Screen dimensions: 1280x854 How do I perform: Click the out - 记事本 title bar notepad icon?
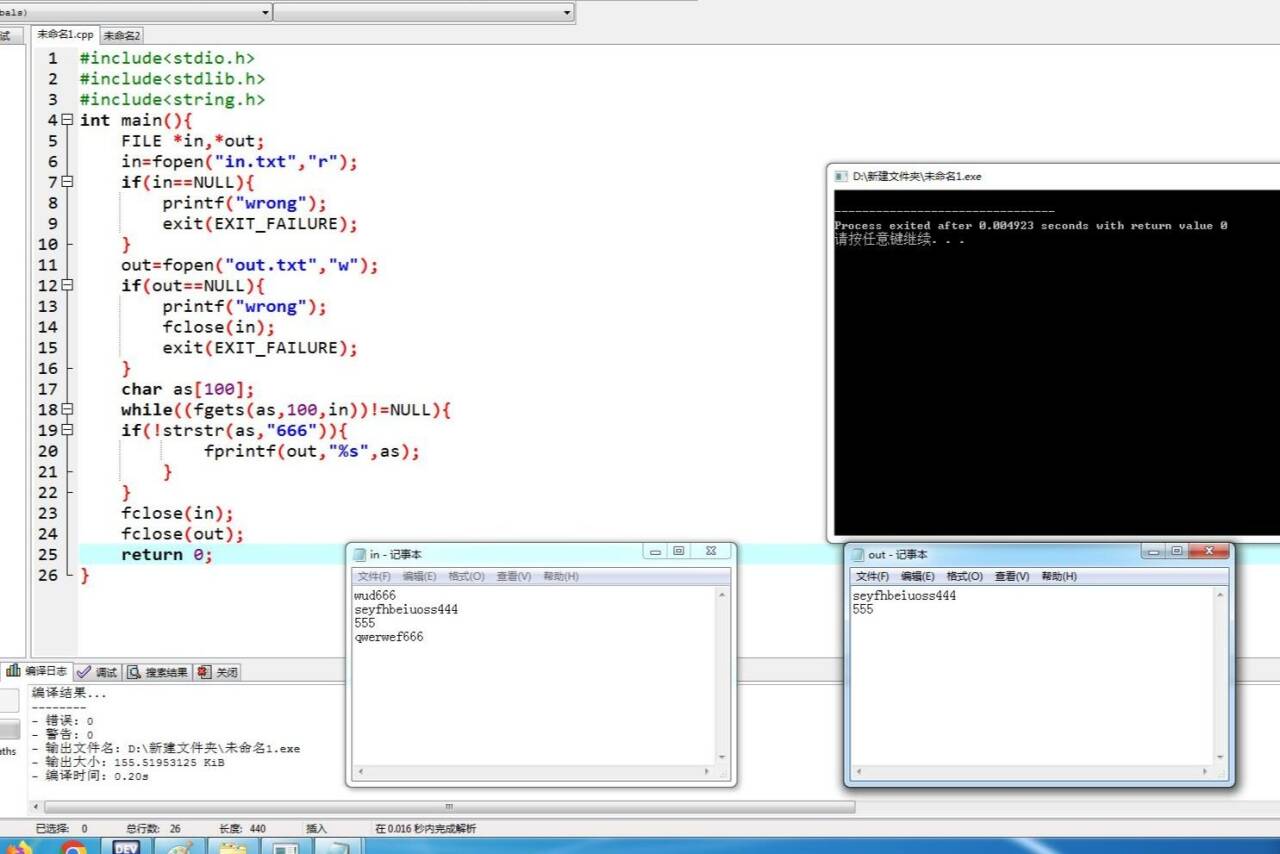pos(858,555)
